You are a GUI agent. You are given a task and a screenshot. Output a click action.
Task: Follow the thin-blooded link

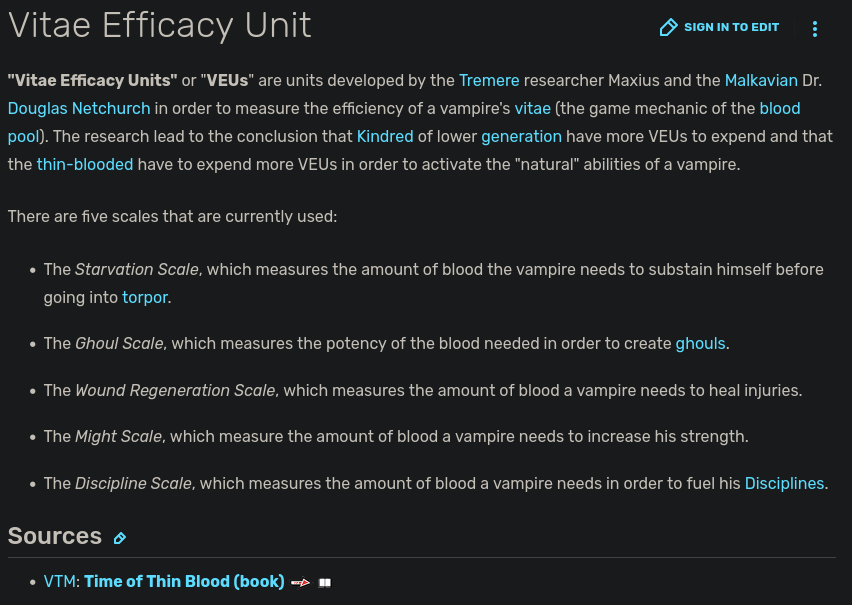click(85, 164)
